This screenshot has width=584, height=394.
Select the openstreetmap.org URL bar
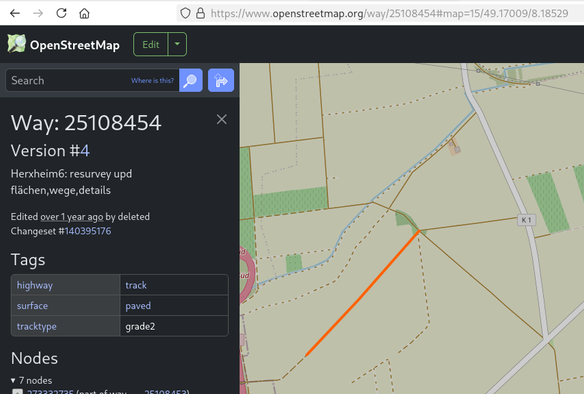point(389,13)
